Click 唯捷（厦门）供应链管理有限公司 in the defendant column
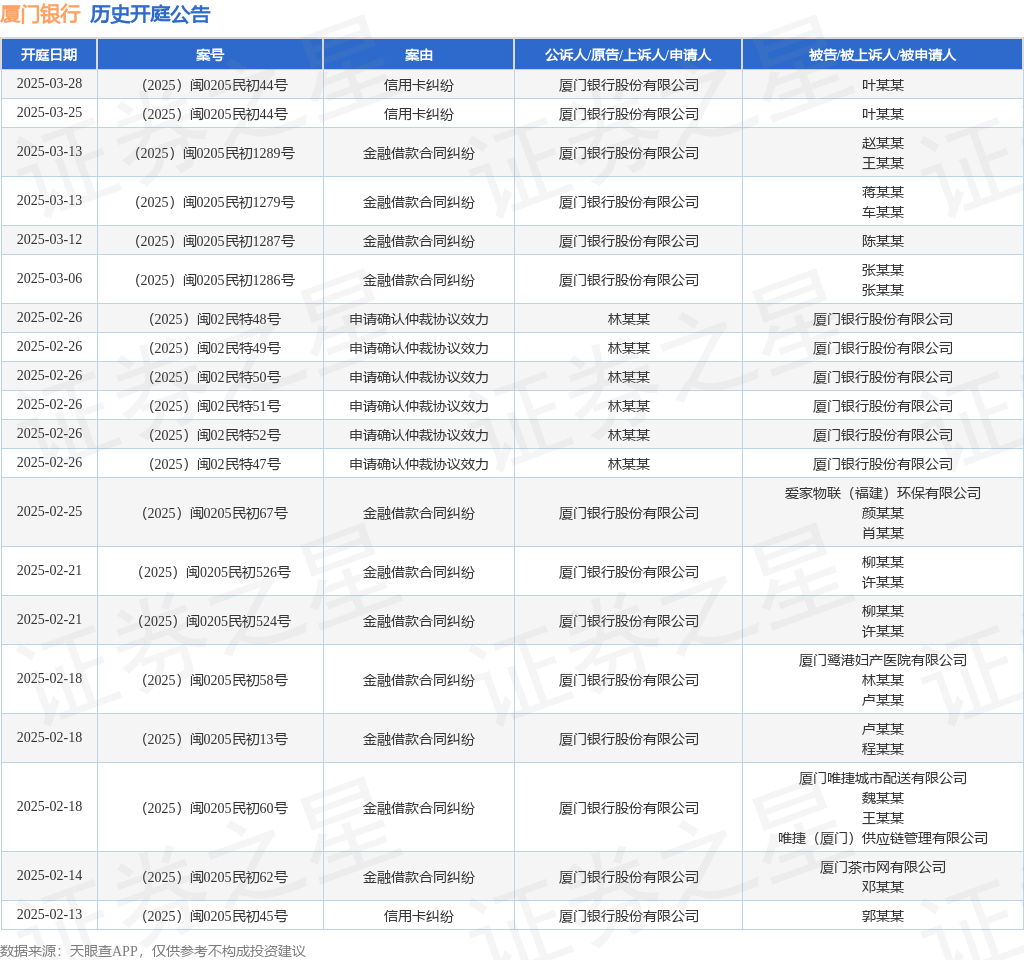Image resolution: width=1024 pixels, height=960 pixels. [x=882, y=838]
